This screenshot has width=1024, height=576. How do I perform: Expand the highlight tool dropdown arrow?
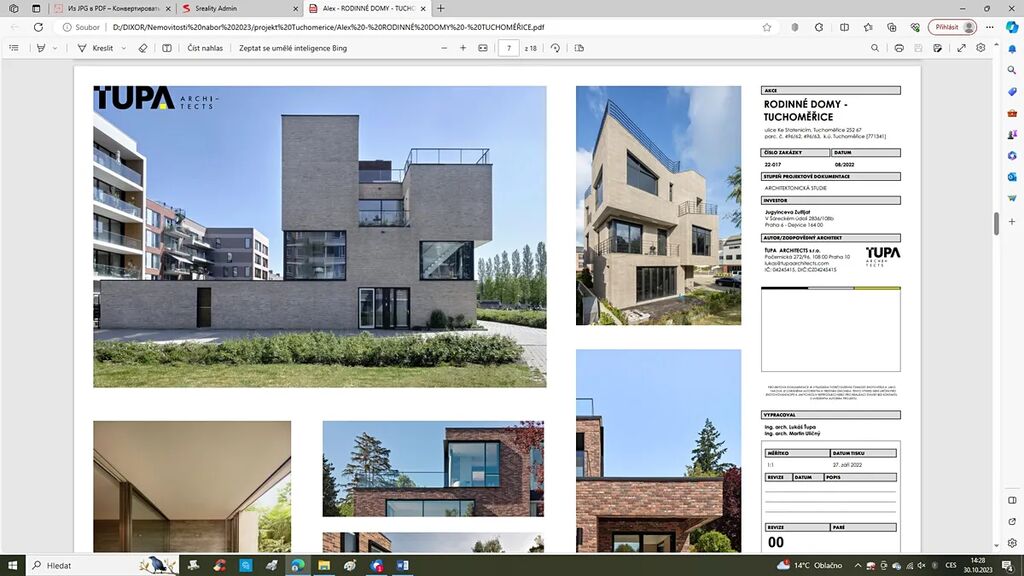[x=55, y=48]
